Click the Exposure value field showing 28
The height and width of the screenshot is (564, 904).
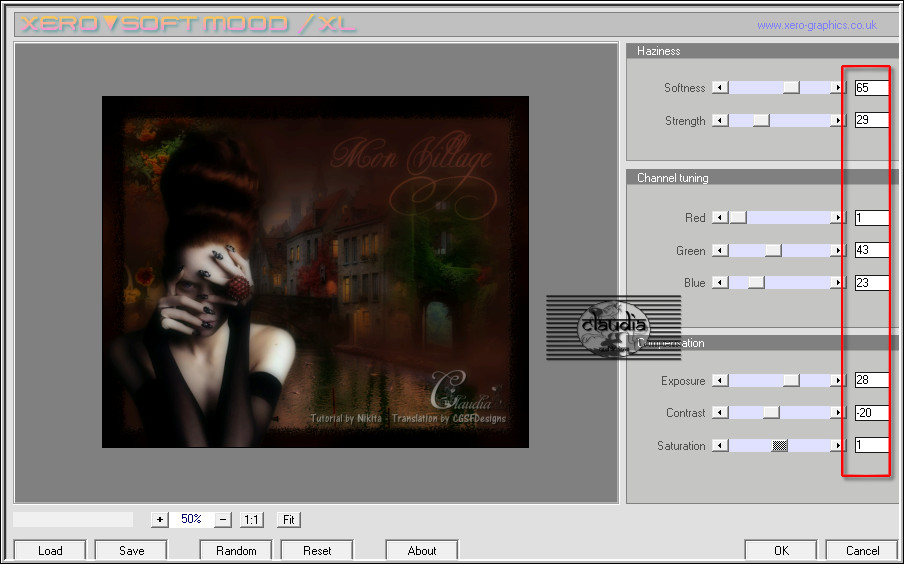(x=871, y=380)
